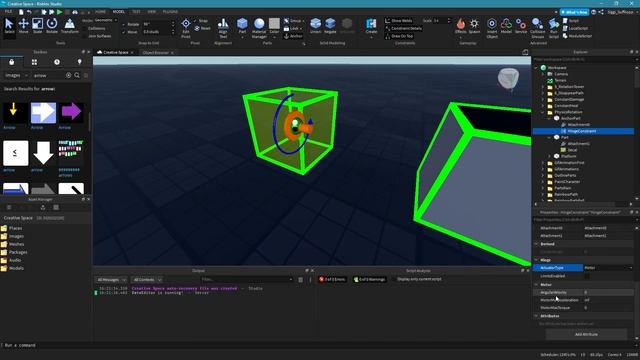
Task: Open the Mode Geometric dropdown
Action: pyautogui.click(x=106, y=20)
